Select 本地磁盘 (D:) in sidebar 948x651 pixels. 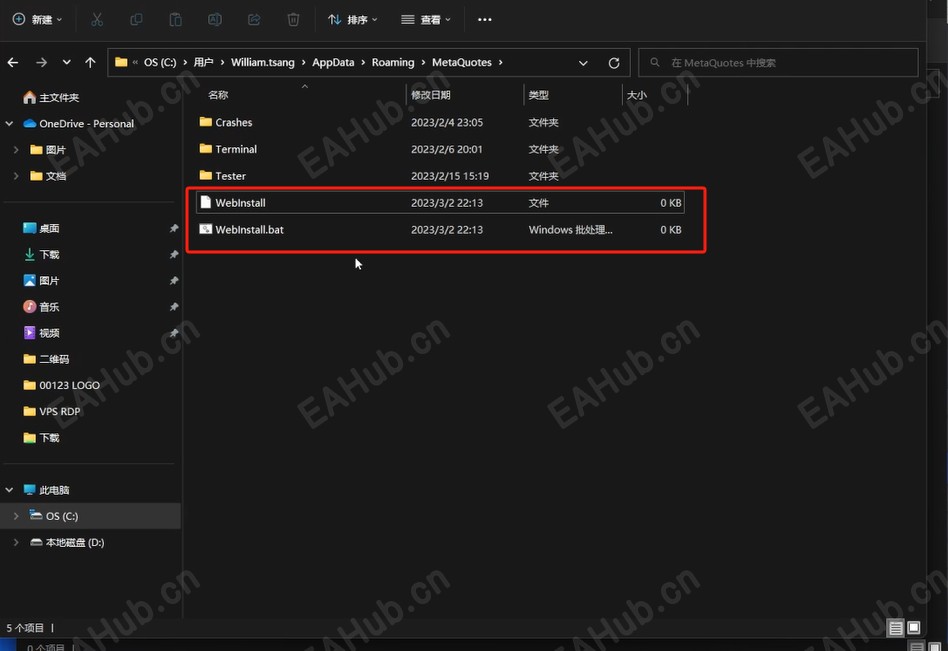click(67, 542)
